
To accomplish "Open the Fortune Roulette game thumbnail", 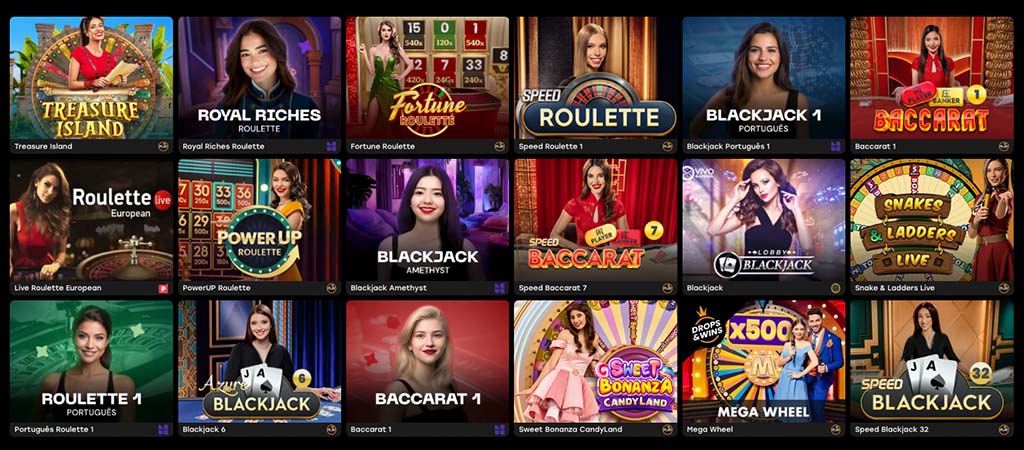I will coord(428,78).
